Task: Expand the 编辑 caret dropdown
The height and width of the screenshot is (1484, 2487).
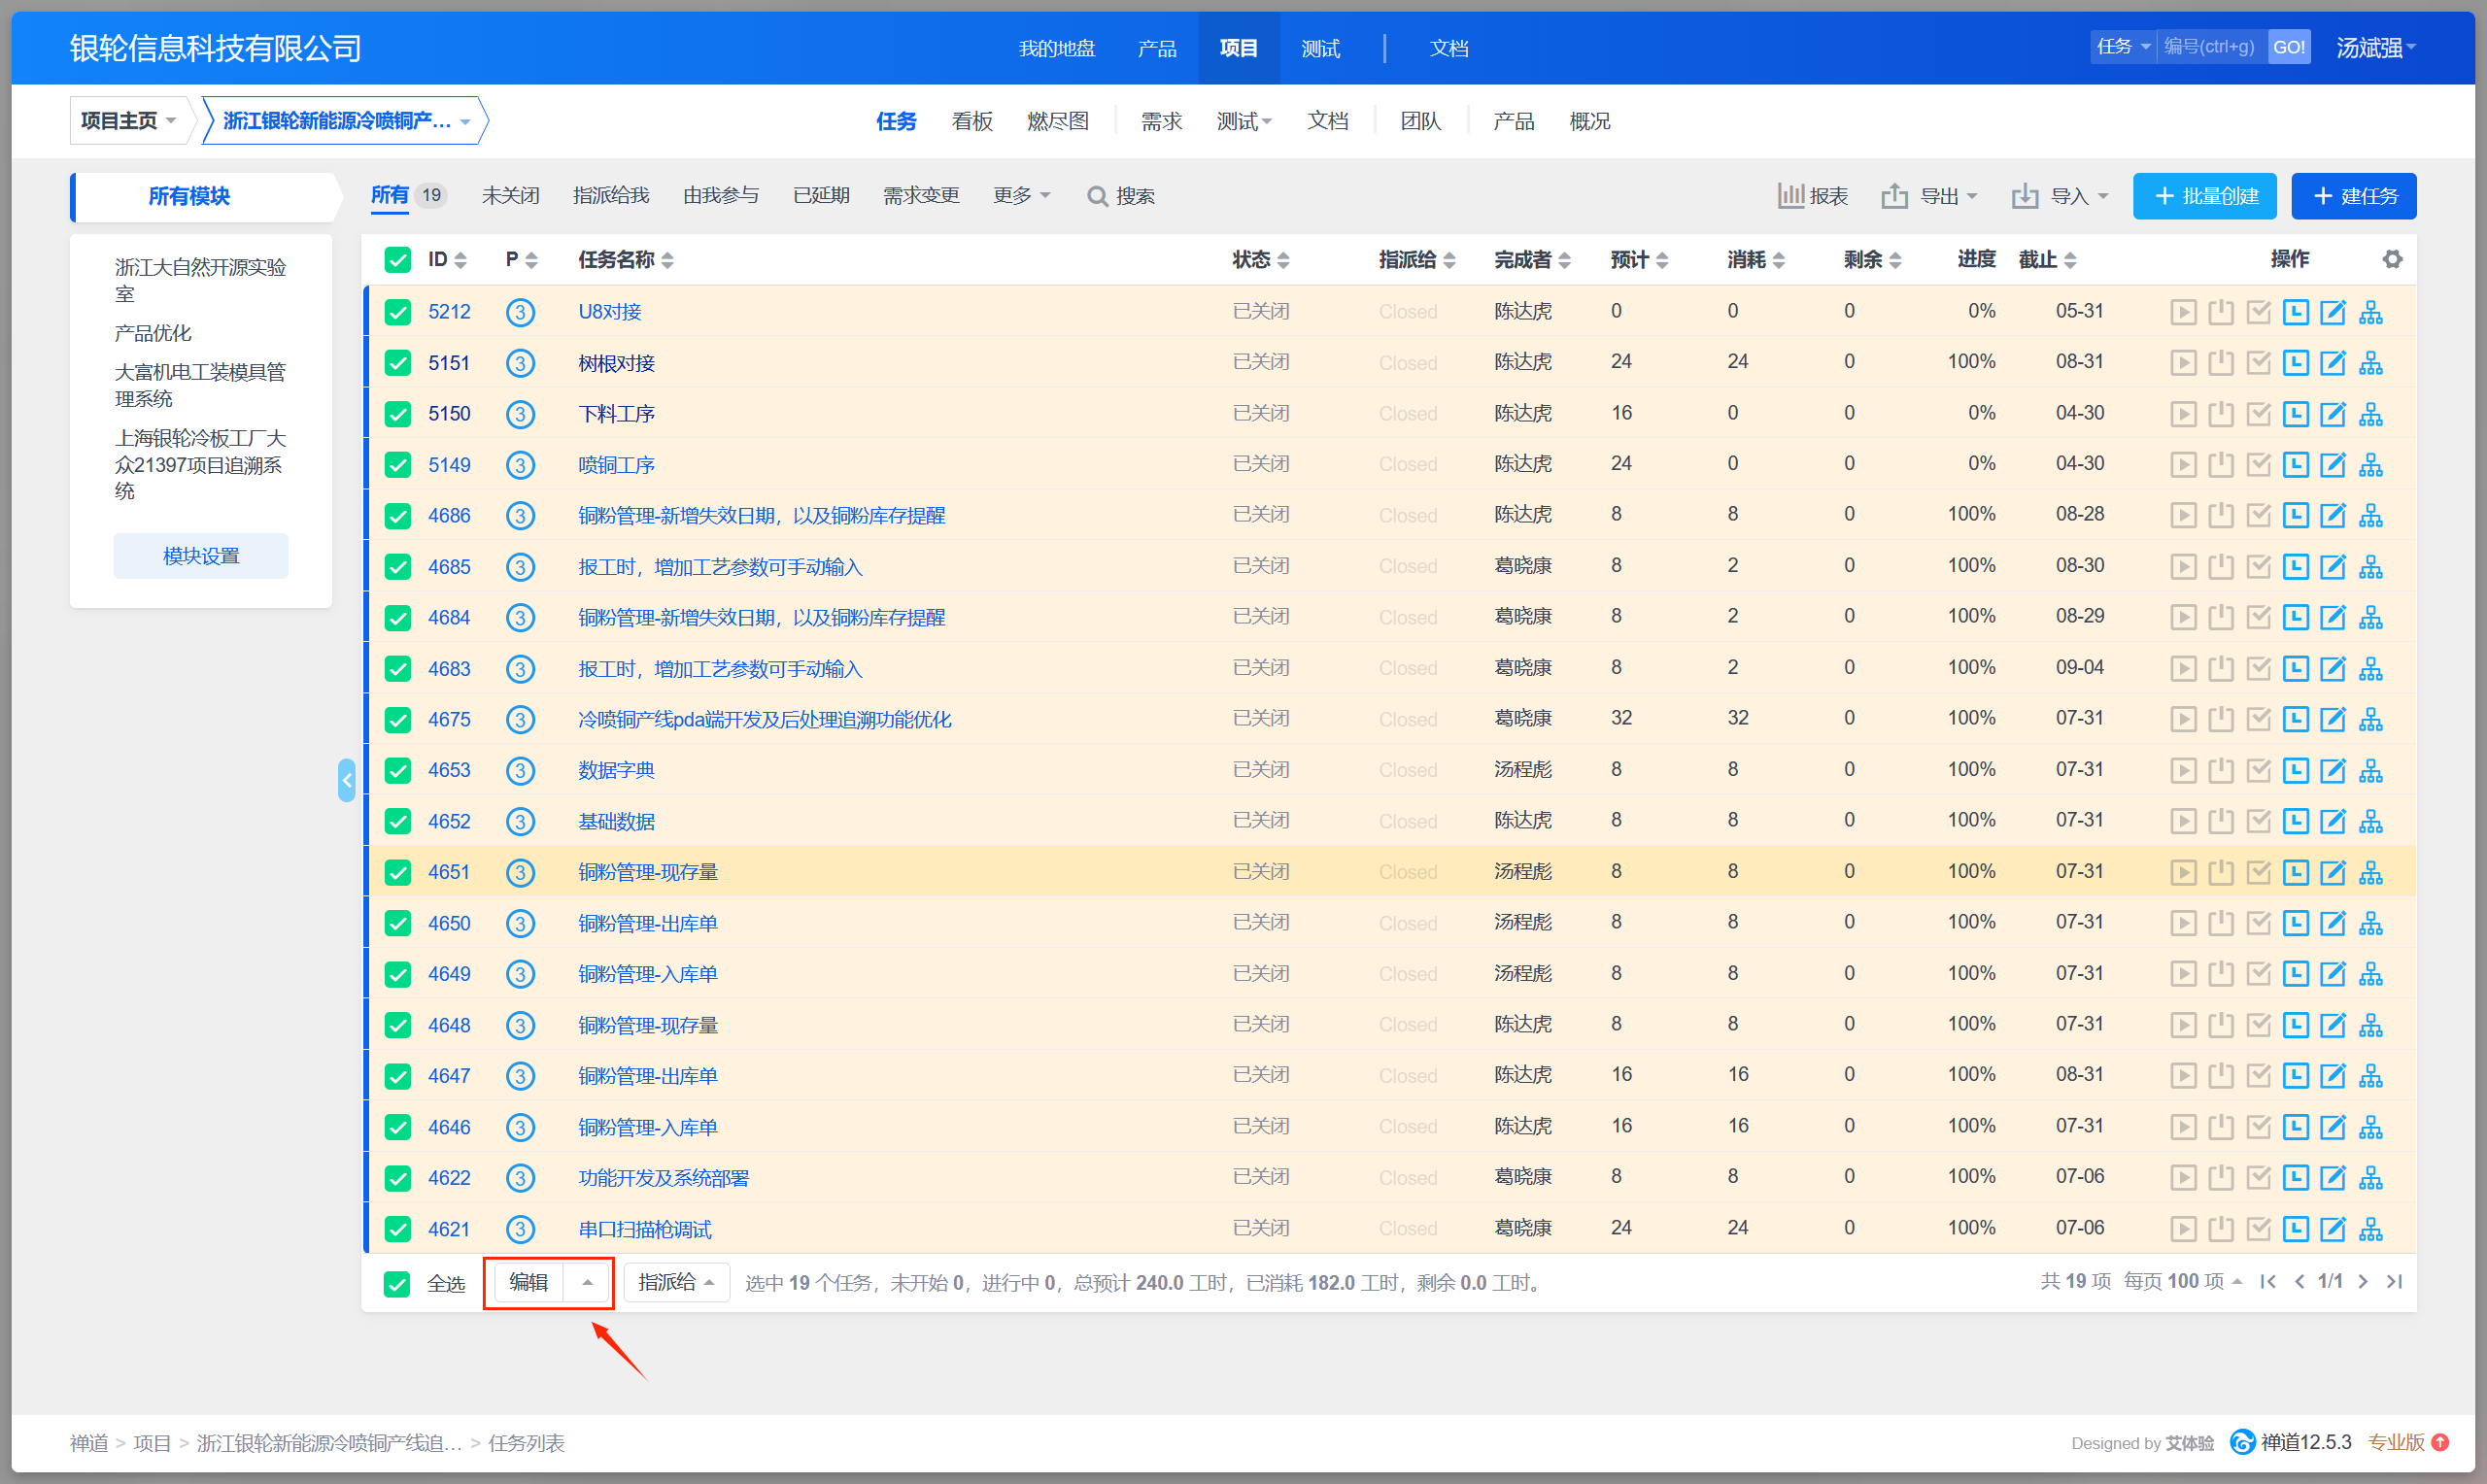Action: click(x=588, y=1283)
